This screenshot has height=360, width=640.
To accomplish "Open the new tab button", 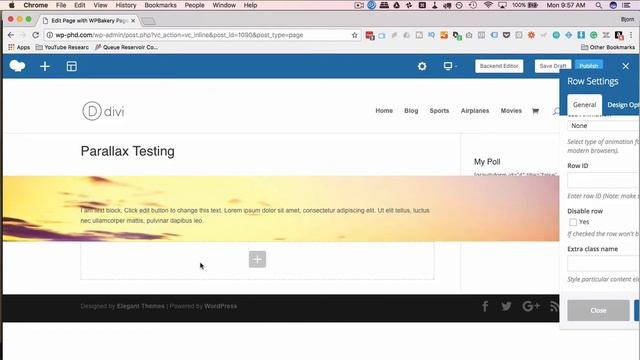I will [x=149, y=21].
